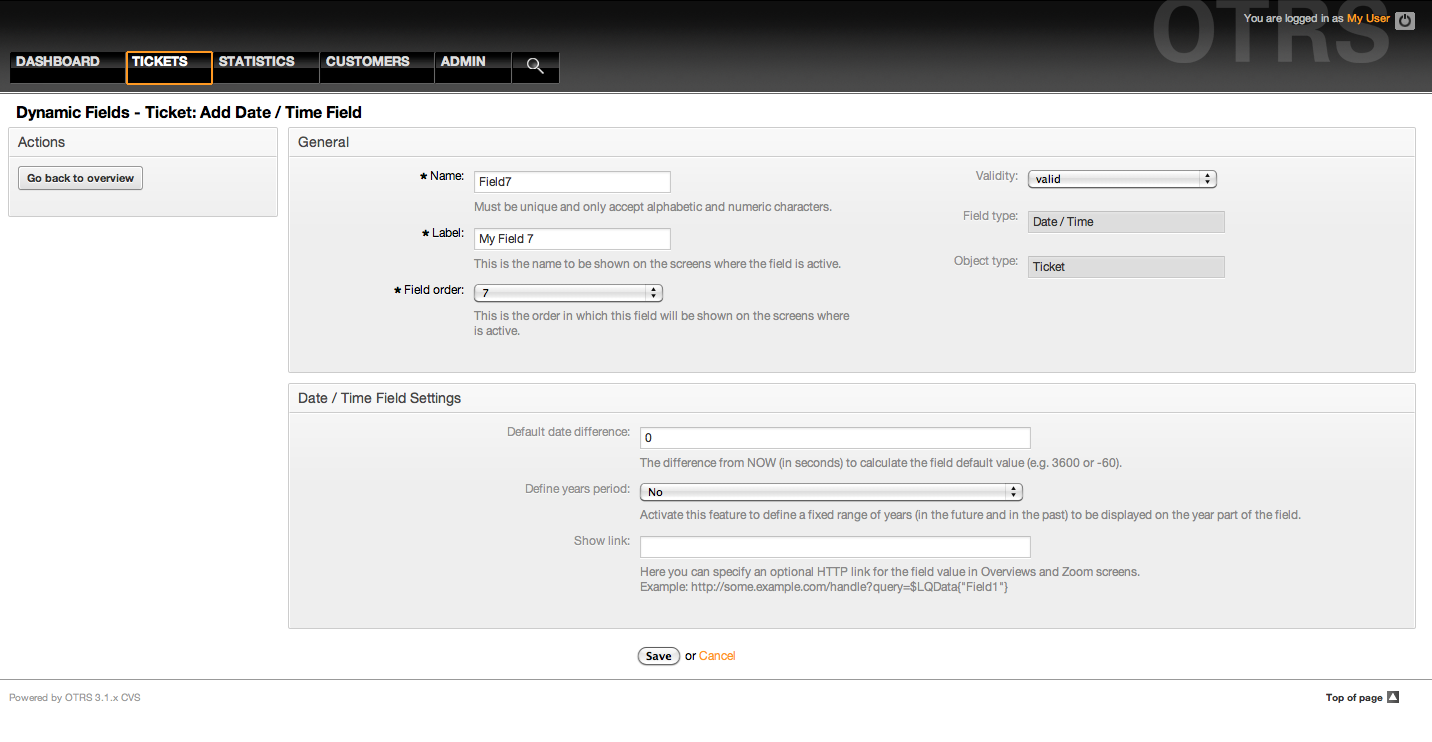Select the Default date difference field
This screenshot has width=1432, height=742.
tap(835, 438)
